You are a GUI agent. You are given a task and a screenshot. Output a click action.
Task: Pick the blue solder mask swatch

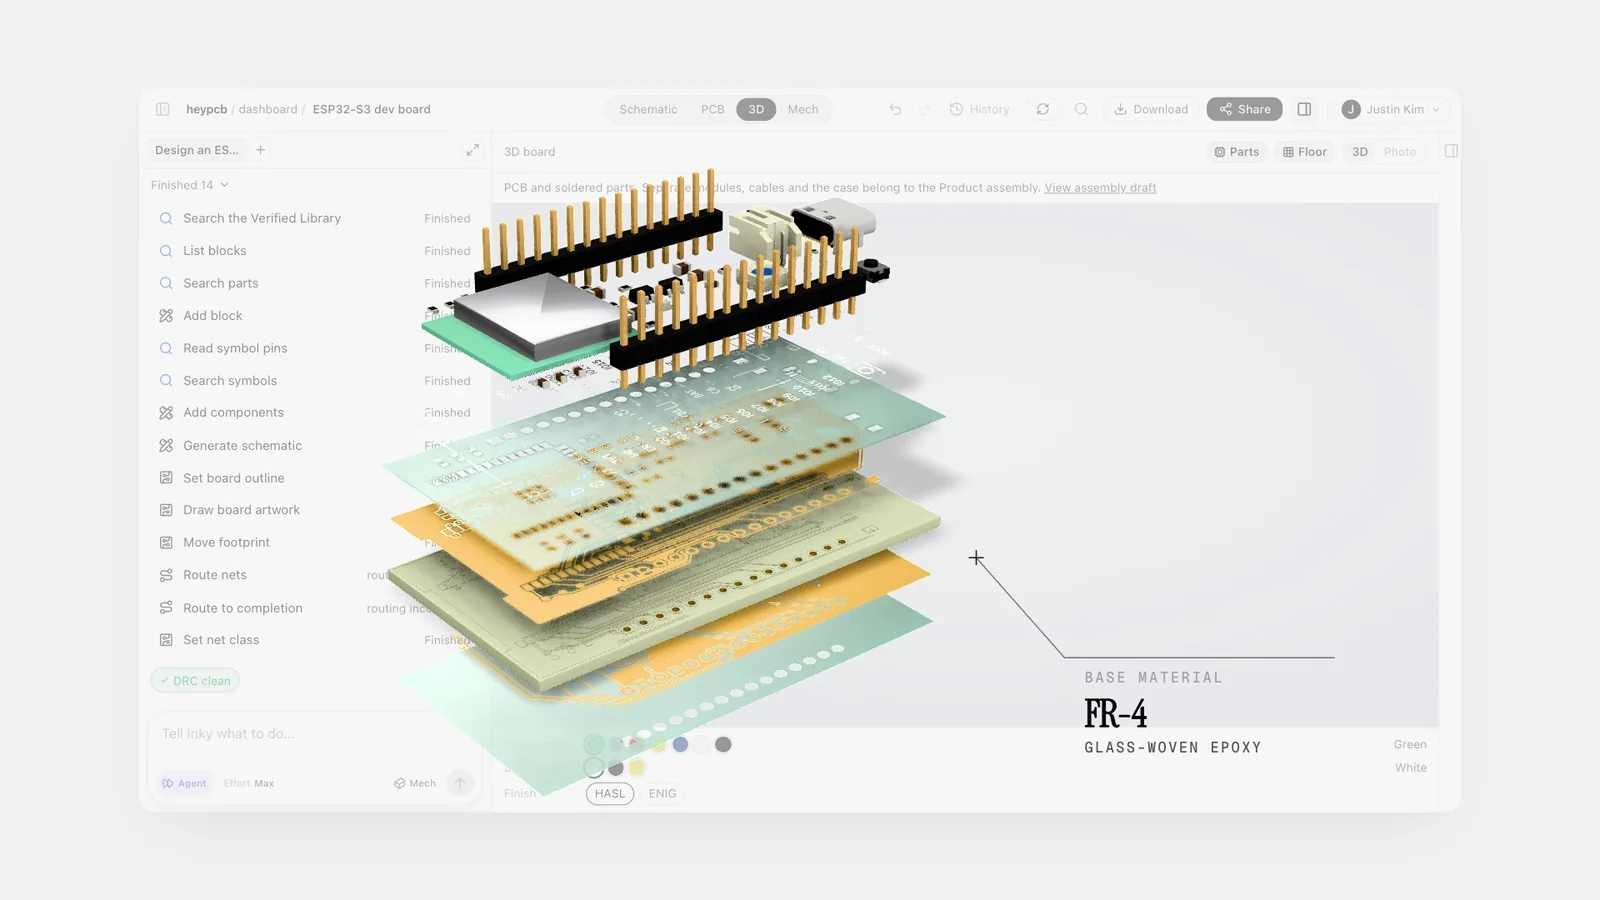pos(680,744)
